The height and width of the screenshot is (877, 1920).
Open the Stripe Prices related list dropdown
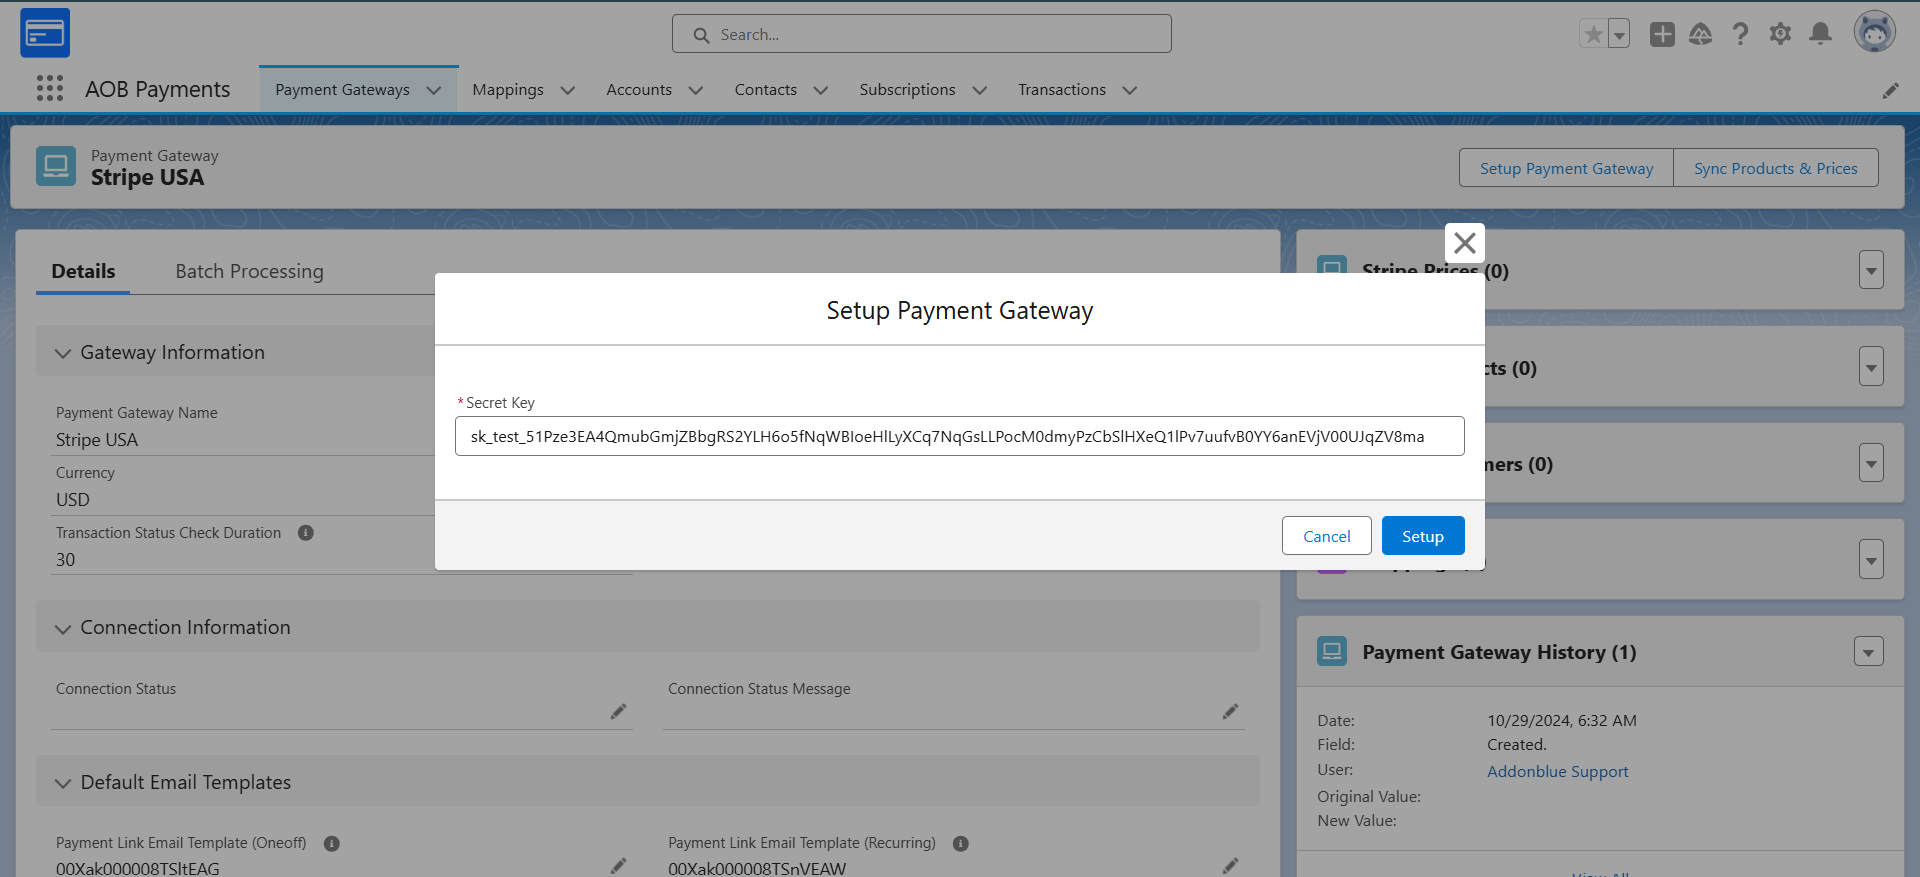pyautogui.click(x=1871, y=270)
